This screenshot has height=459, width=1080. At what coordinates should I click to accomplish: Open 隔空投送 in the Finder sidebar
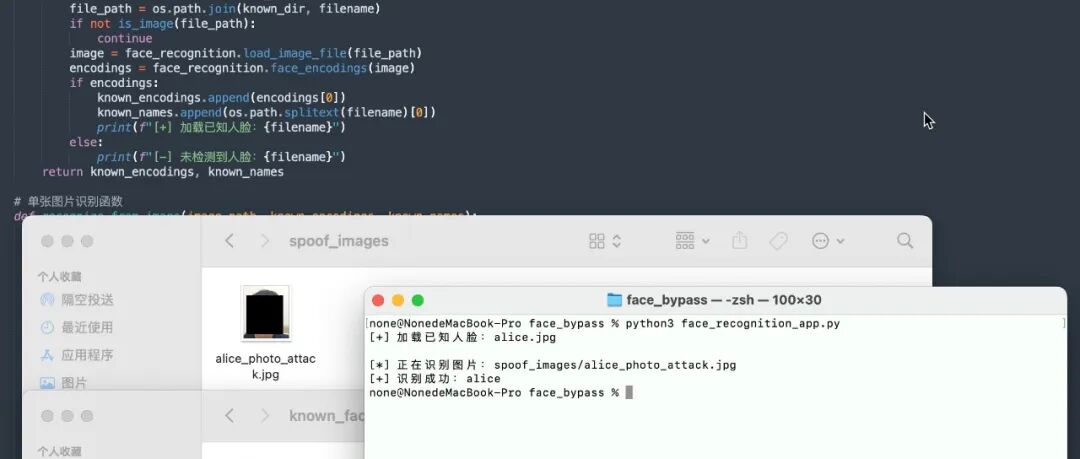(76, 300)
